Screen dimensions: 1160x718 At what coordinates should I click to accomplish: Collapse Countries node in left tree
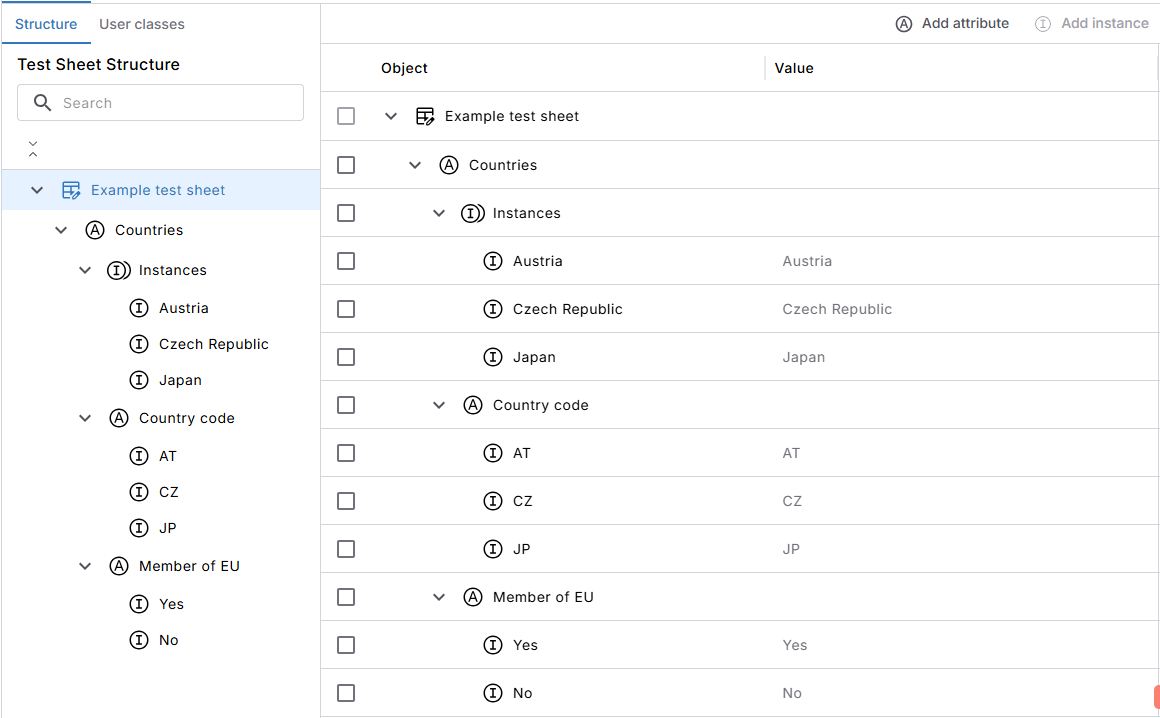[61, 230]
